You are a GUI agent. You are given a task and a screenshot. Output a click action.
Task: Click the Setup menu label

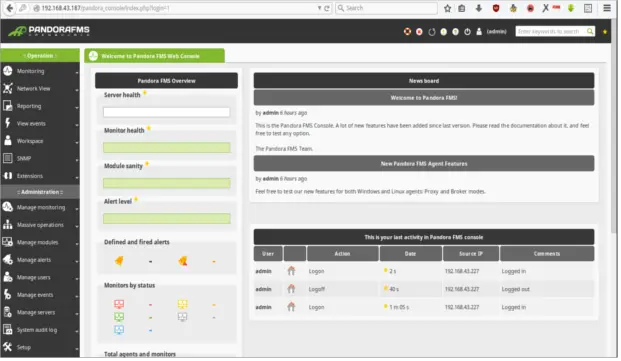(x=24, y=347)
